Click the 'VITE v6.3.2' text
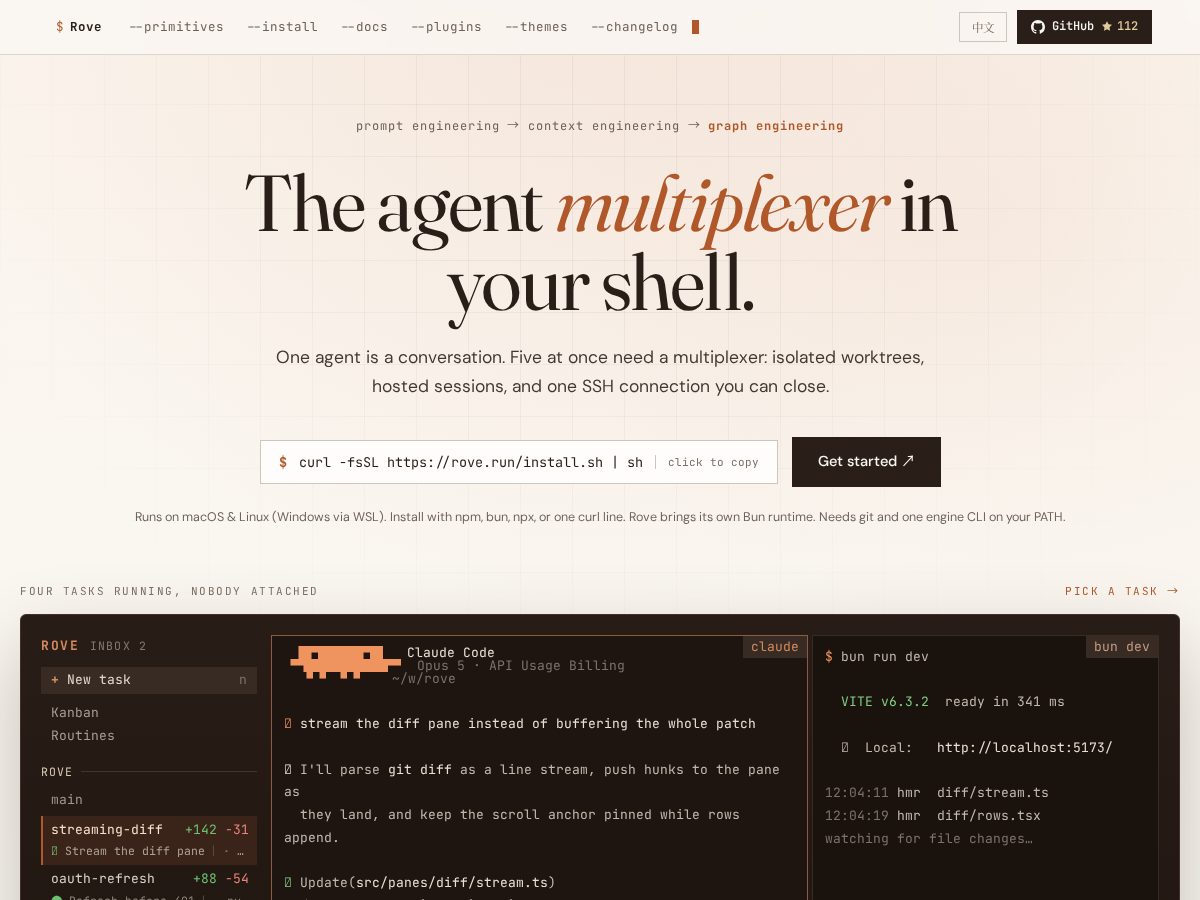 885,702
